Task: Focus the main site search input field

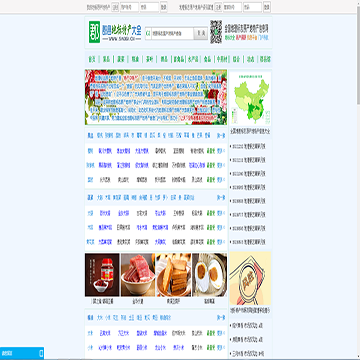Action: pos(172,33)
